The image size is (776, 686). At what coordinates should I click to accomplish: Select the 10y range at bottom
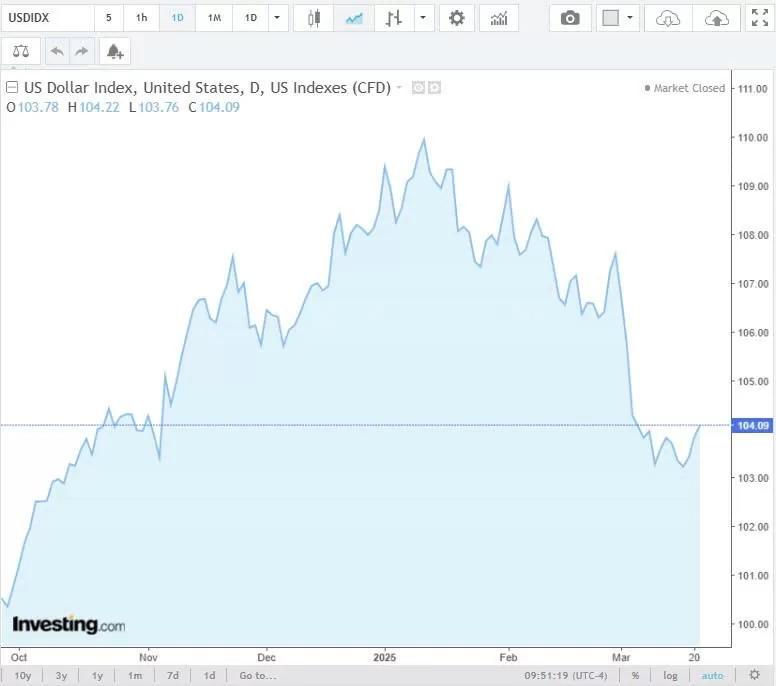click(x=22, y=676)
